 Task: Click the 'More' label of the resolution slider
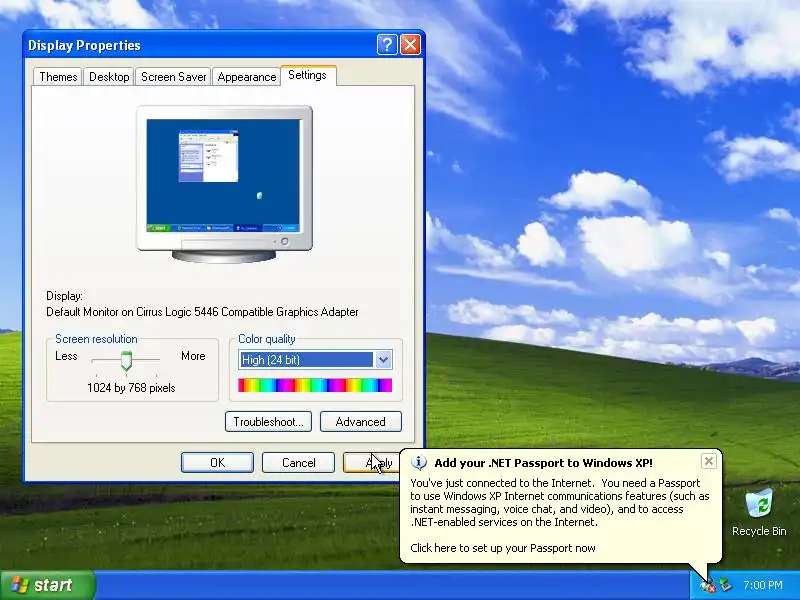(193, 356)
